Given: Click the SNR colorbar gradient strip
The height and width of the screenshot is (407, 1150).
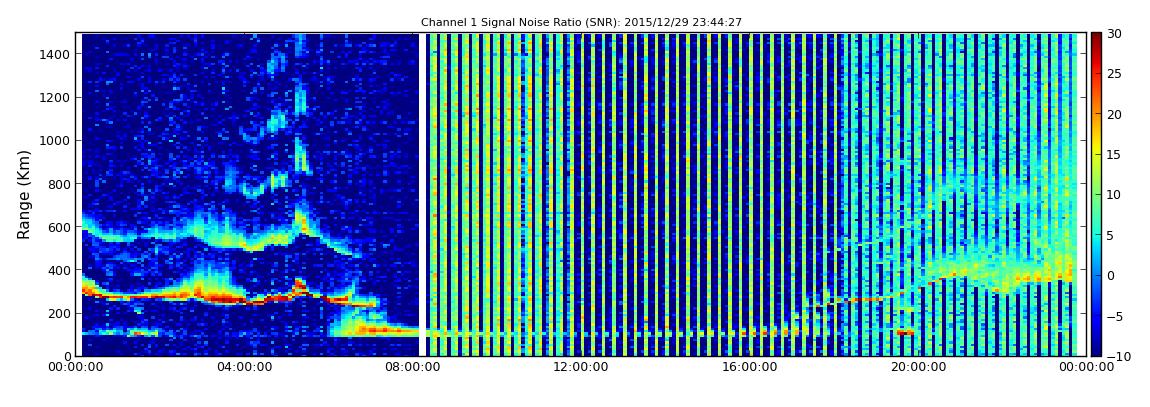Looking at the screenshot, I should click(1096, 194).
